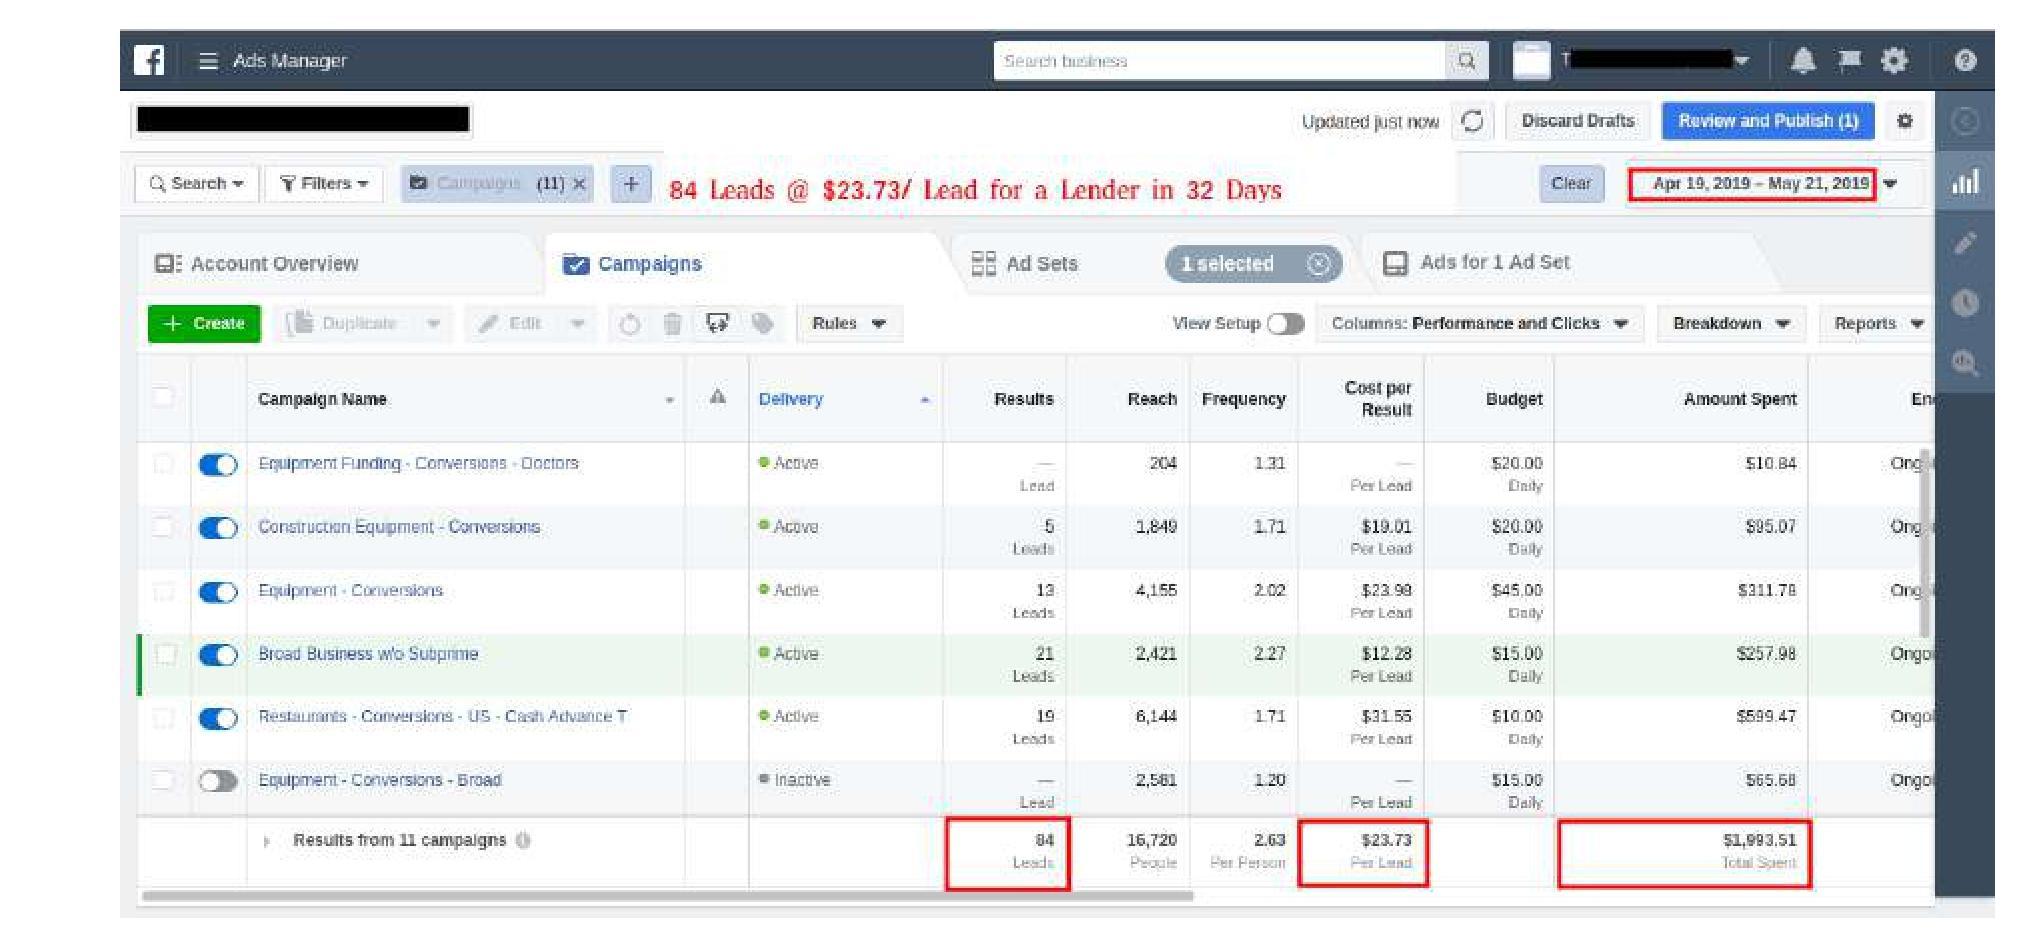The image size is (2040, 936).
Task: Clear the 1 selected ad sets pill
Action: click(x=1319, y=264)
